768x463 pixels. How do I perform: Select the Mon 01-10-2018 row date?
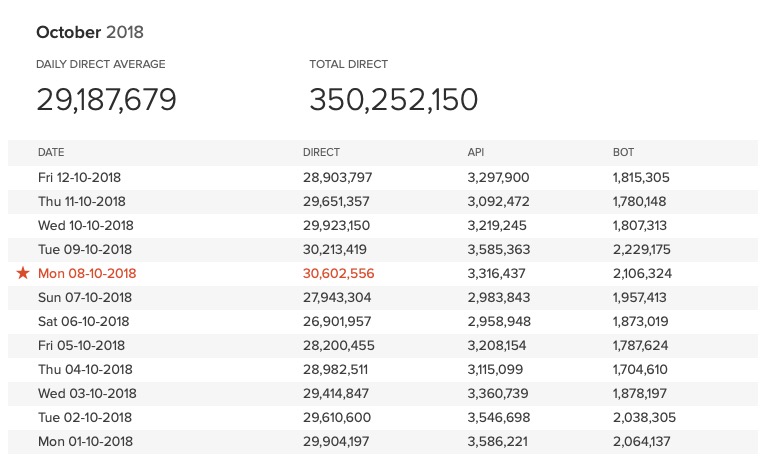point(85,441)
